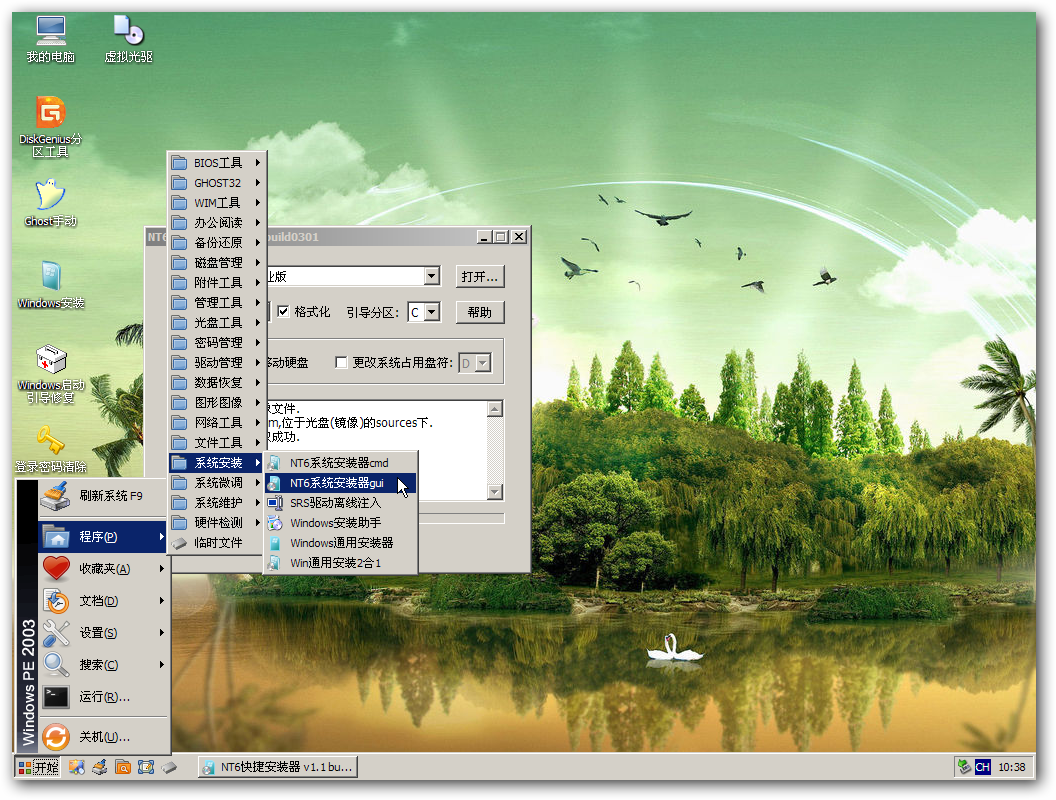Click the picture icon next to the 开始 button
The width and height of the screenshot is (1056, 800).
pos(77,766)
